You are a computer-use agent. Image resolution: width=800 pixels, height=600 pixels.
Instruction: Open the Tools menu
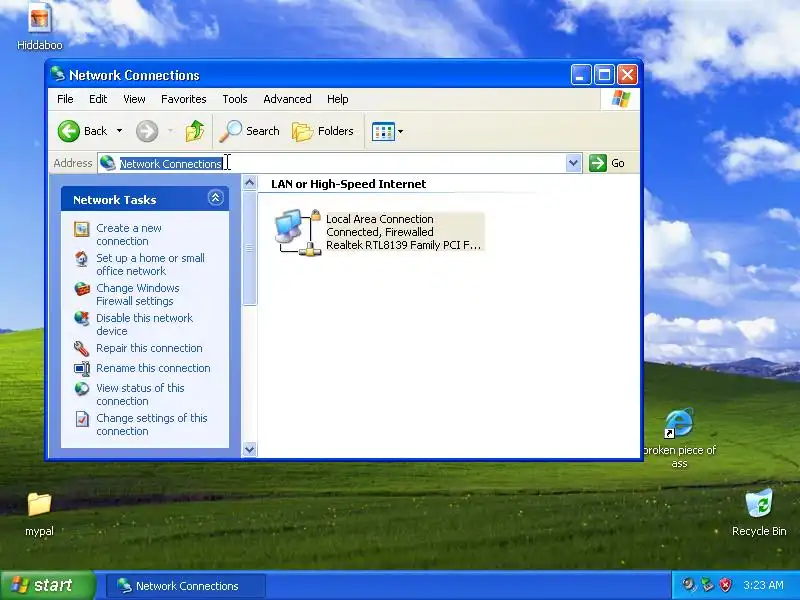[235, 99]
